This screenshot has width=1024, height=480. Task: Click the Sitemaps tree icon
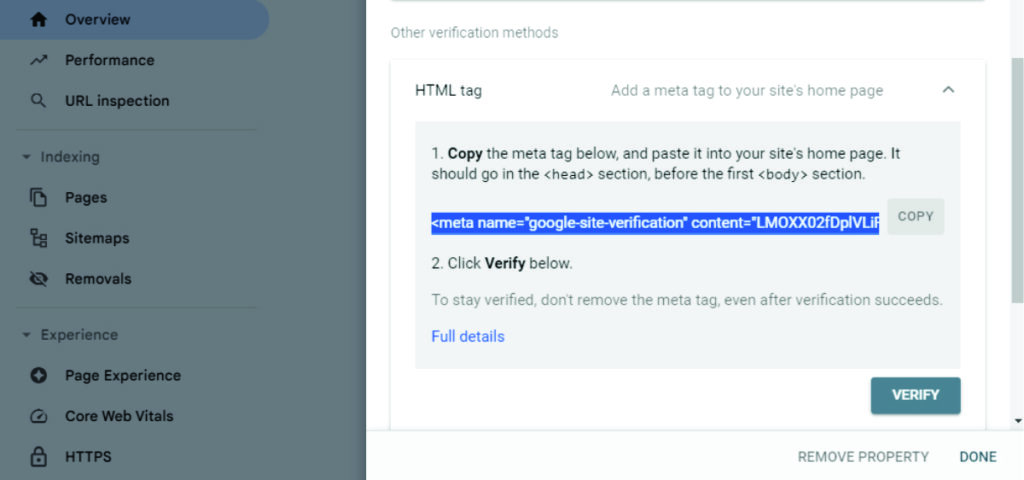[39, 238]
